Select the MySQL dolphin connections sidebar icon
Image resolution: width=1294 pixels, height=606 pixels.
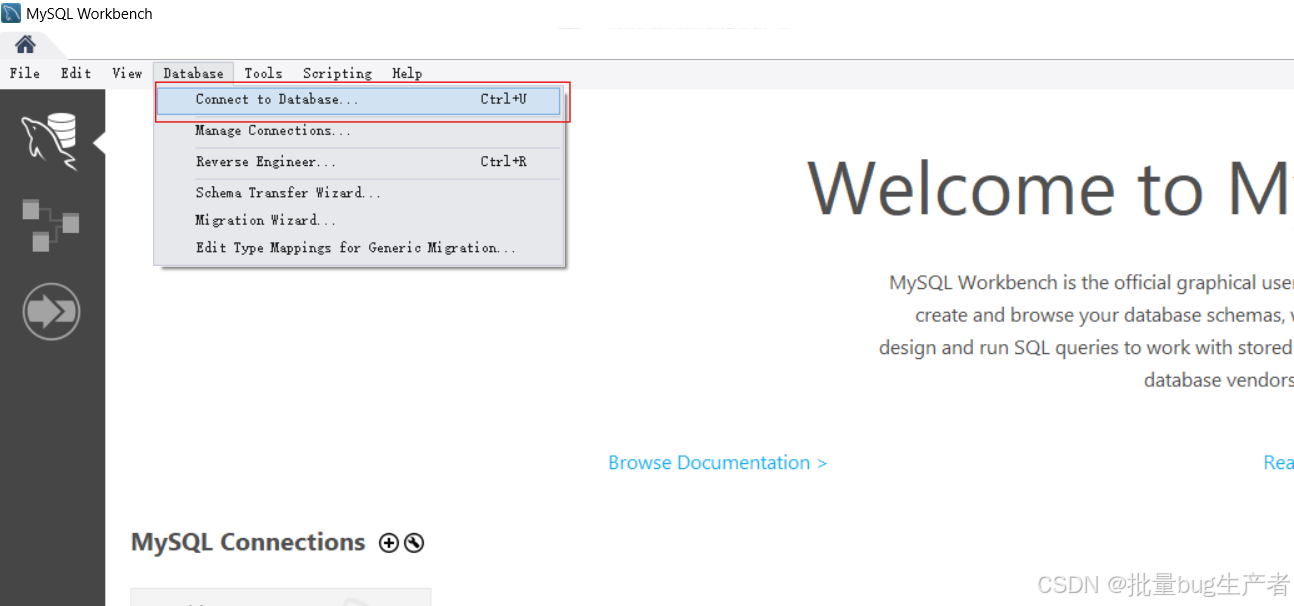click(50, 142)
